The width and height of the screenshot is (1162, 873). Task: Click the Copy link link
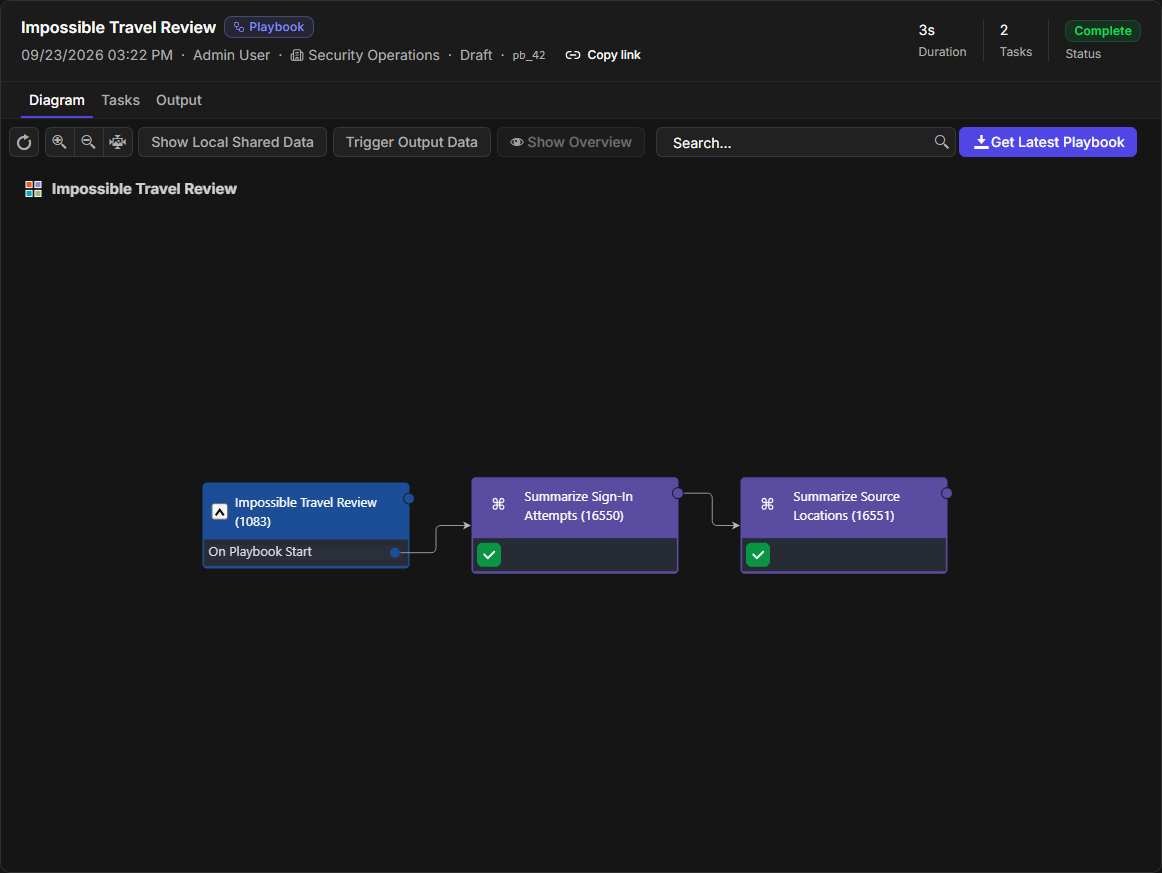(602, 55)
